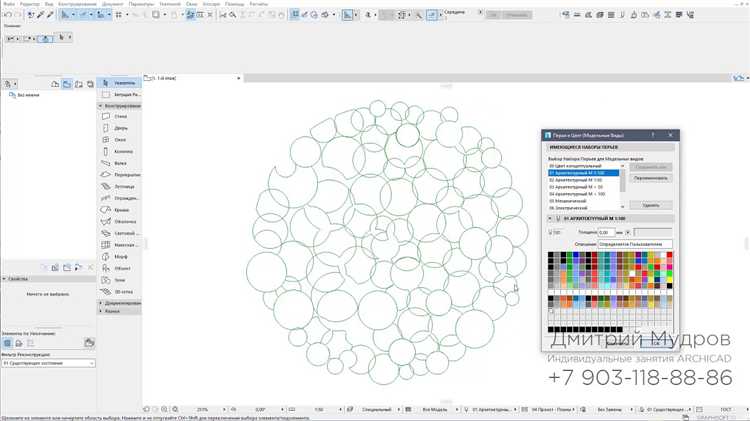
Task: Open Guide Lines dropdown arrow in toolbar
Action: pos(73,15)
